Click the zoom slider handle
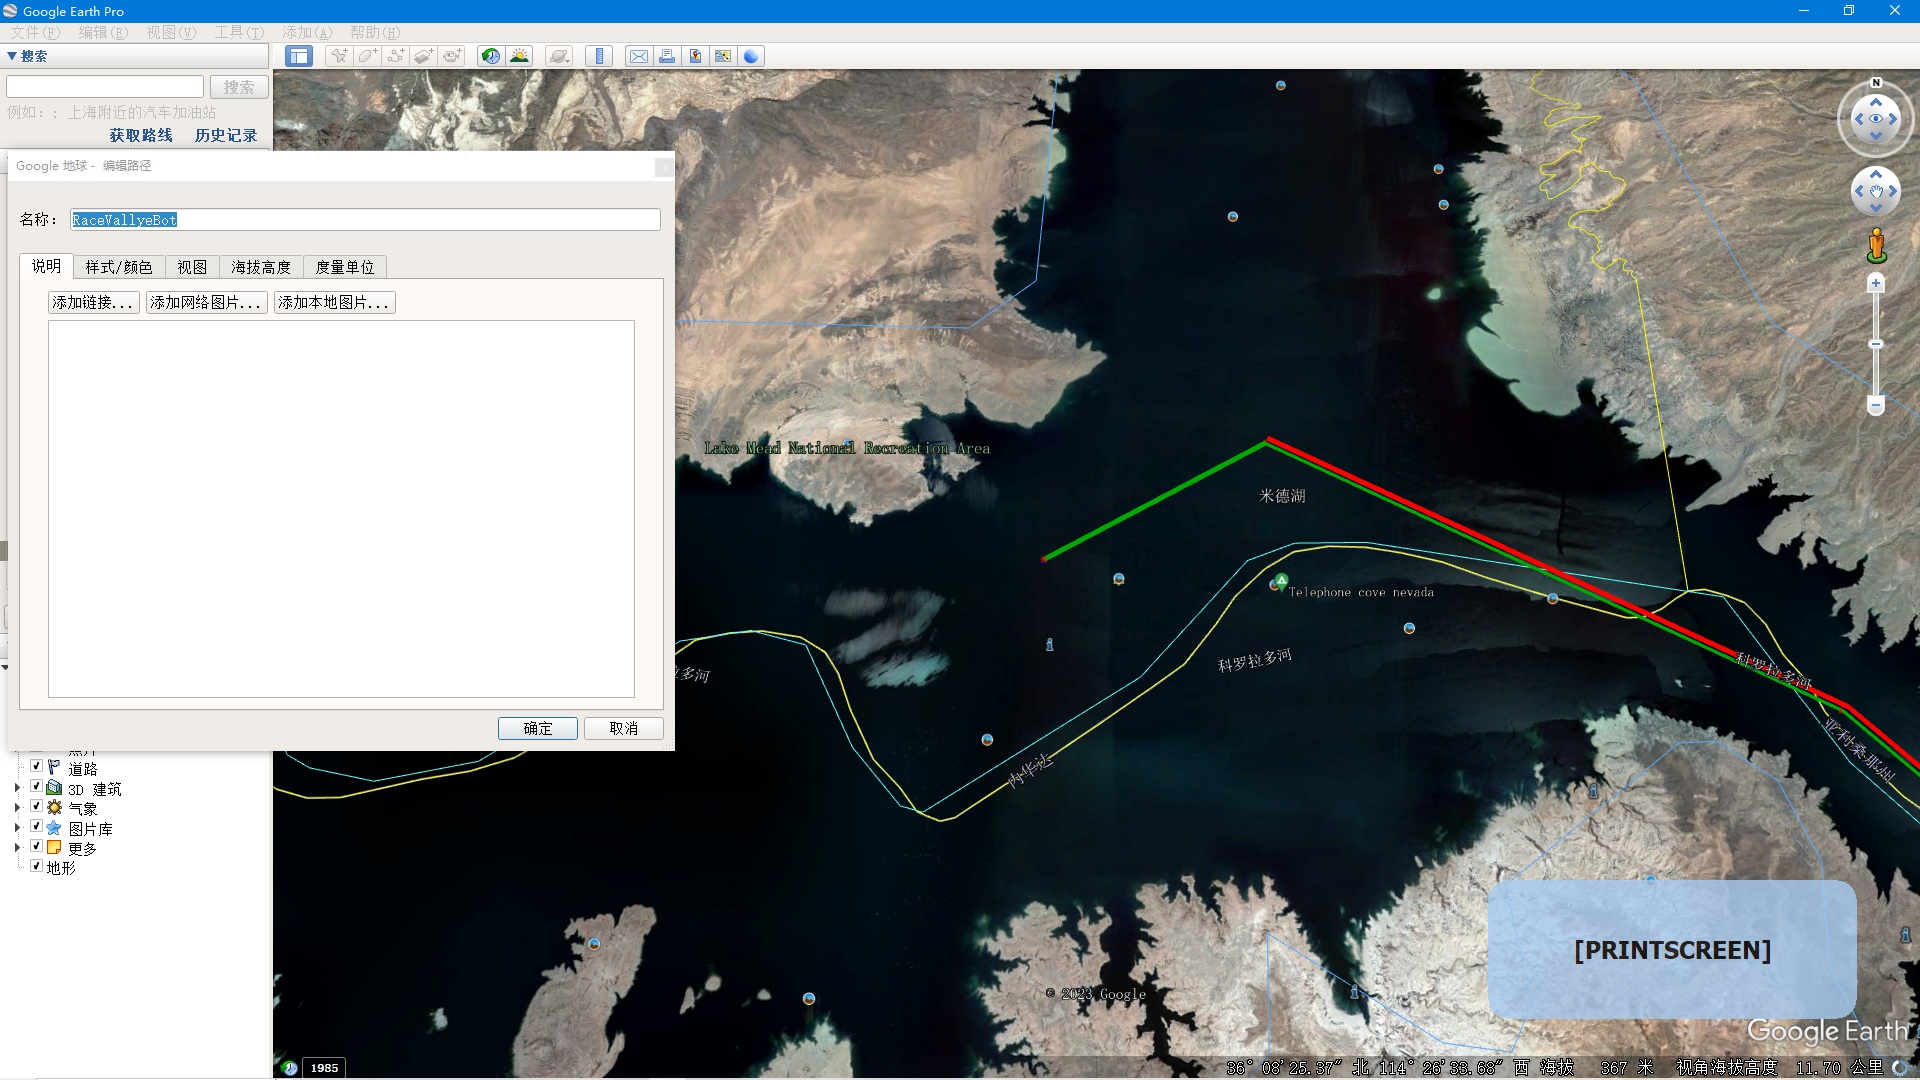 (1876, 344)
